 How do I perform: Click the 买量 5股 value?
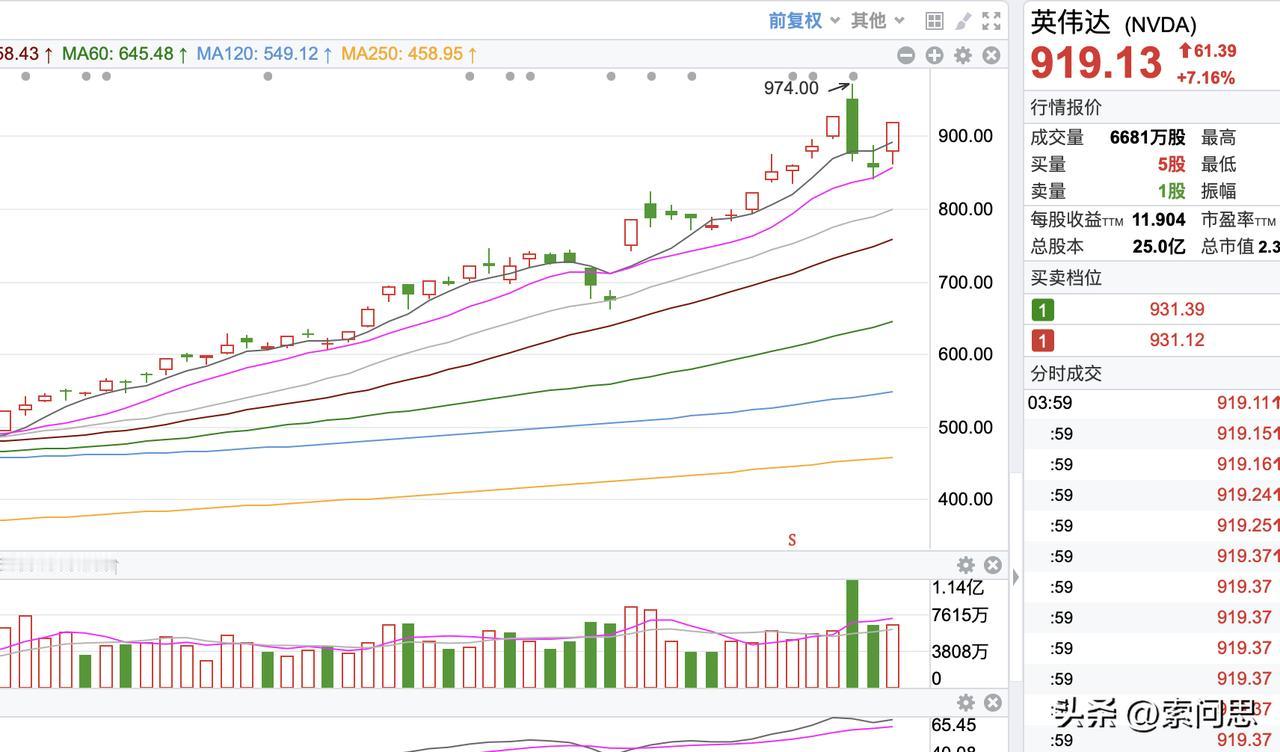[x=1172, y=164]
